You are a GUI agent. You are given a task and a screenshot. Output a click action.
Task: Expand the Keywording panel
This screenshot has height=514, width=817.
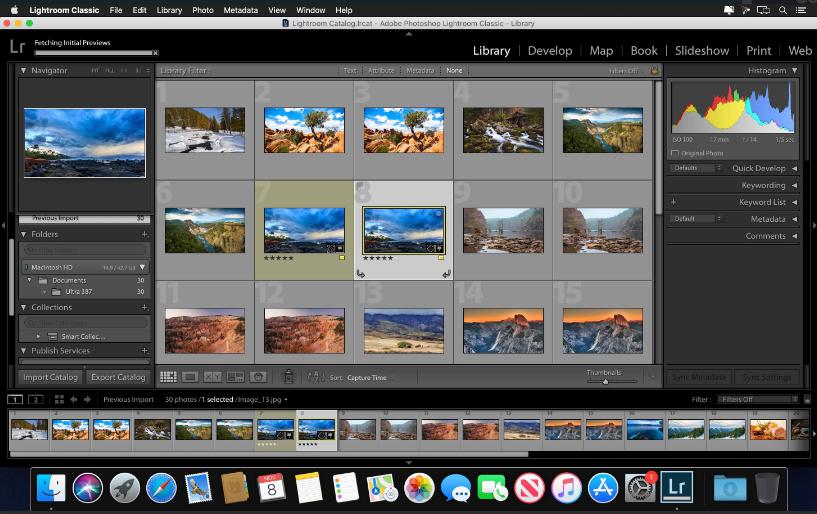tap(795, 185)
